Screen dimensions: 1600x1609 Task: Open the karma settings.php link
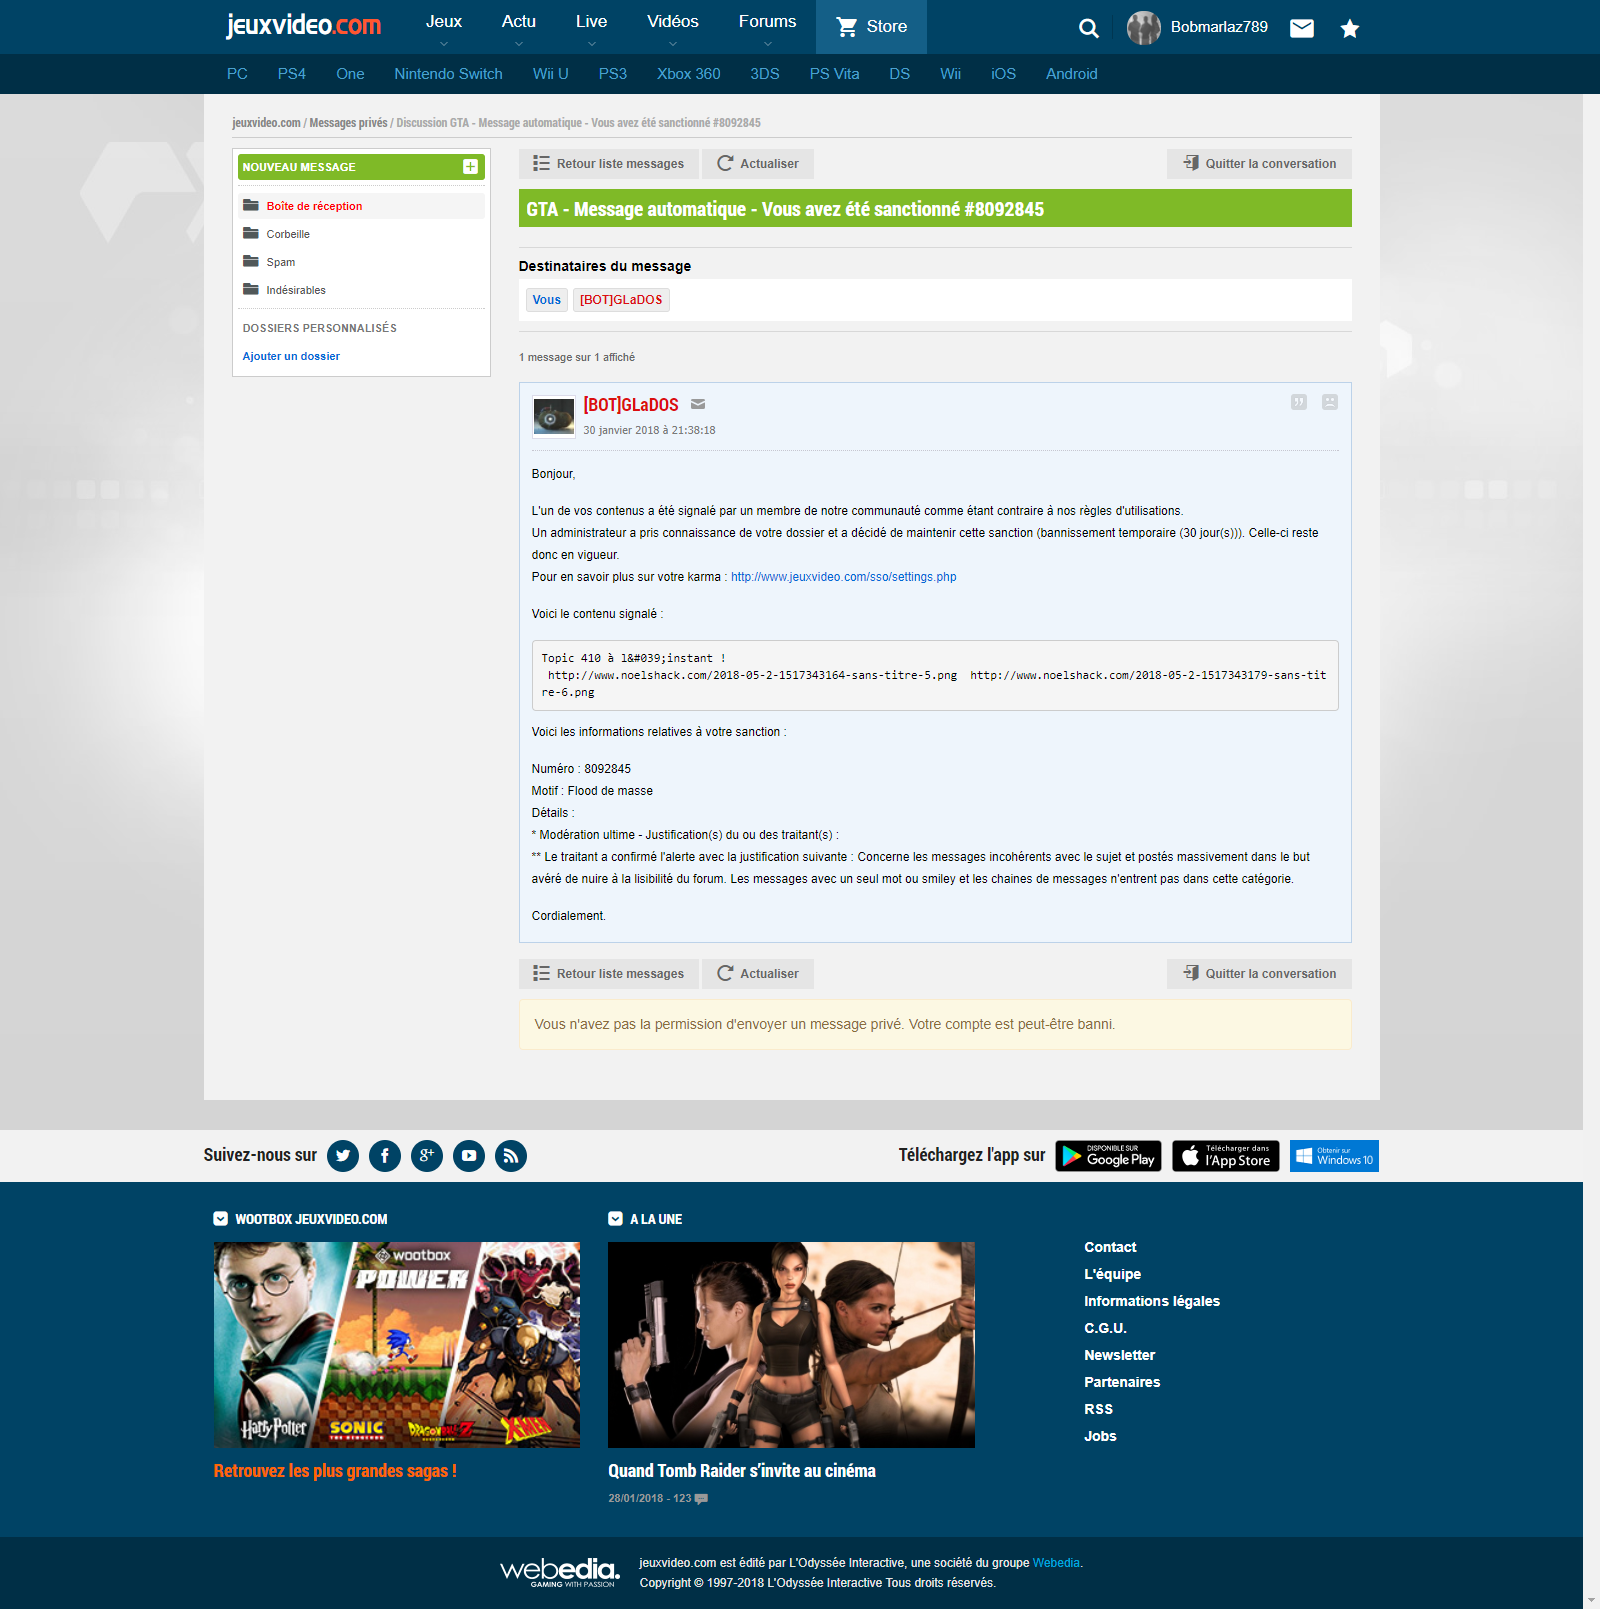[x=844, y=577]
